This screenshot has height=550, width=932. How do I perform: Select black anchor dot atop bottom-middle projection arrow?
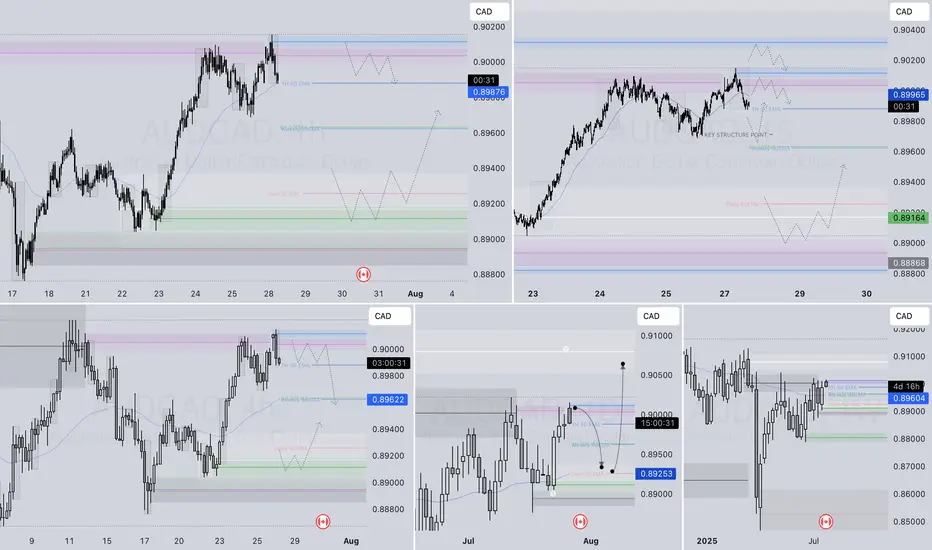tap(623, 364)
